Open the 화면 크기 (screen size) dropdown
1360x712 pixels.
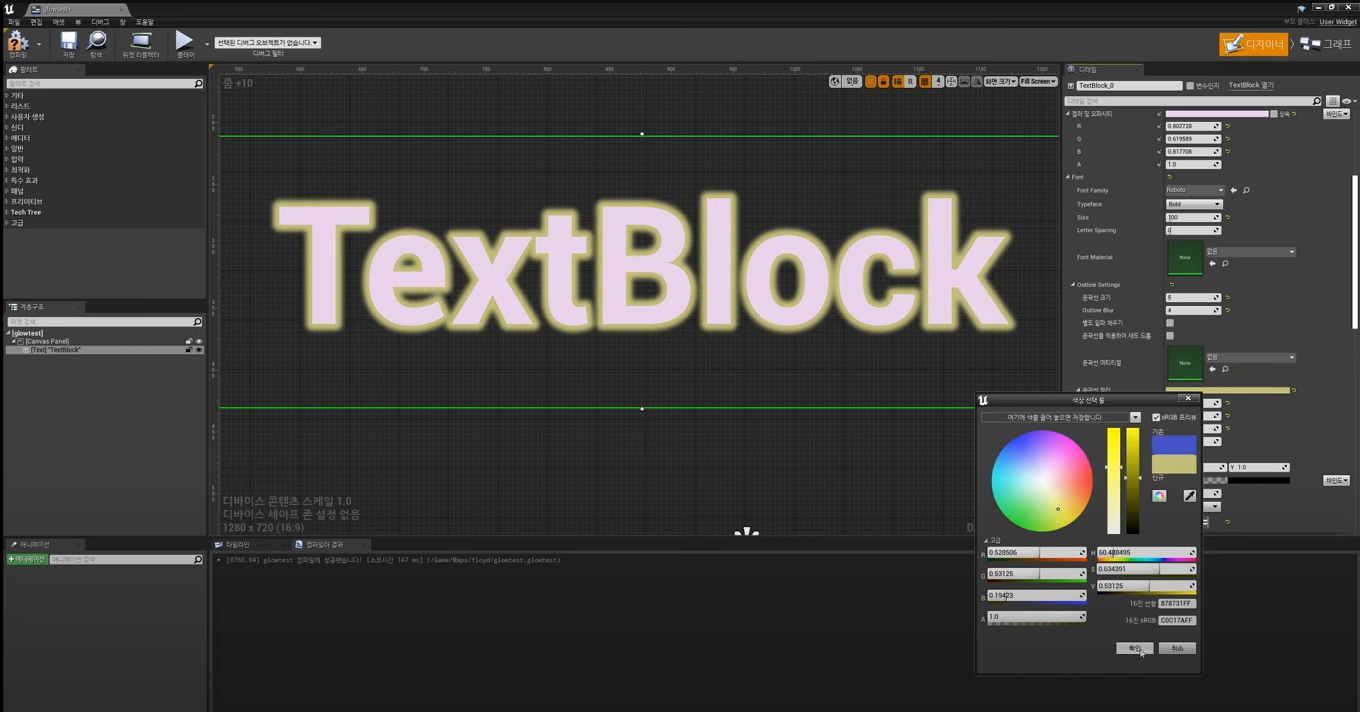(x=1000, y=81)
